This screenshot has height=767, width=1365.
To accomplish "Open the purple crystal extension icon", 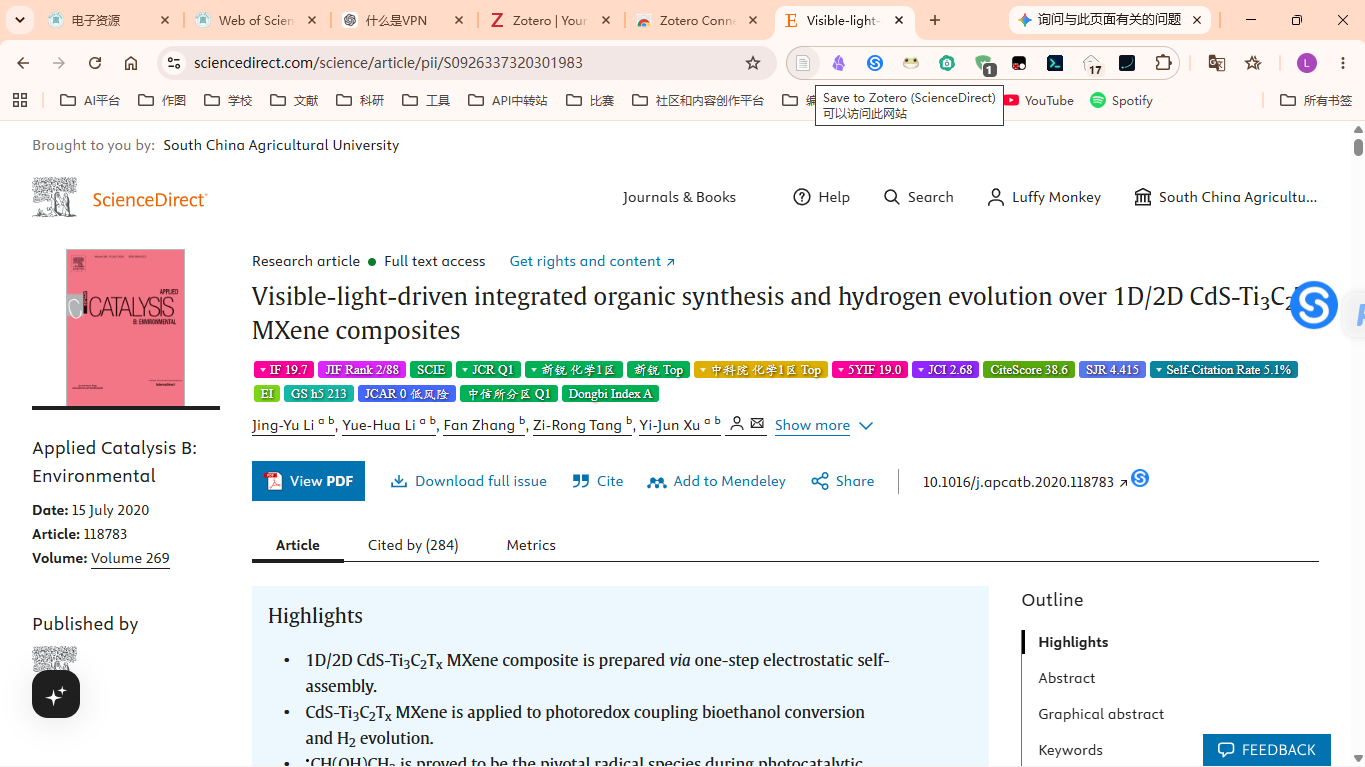I will [x=839, y=63].
